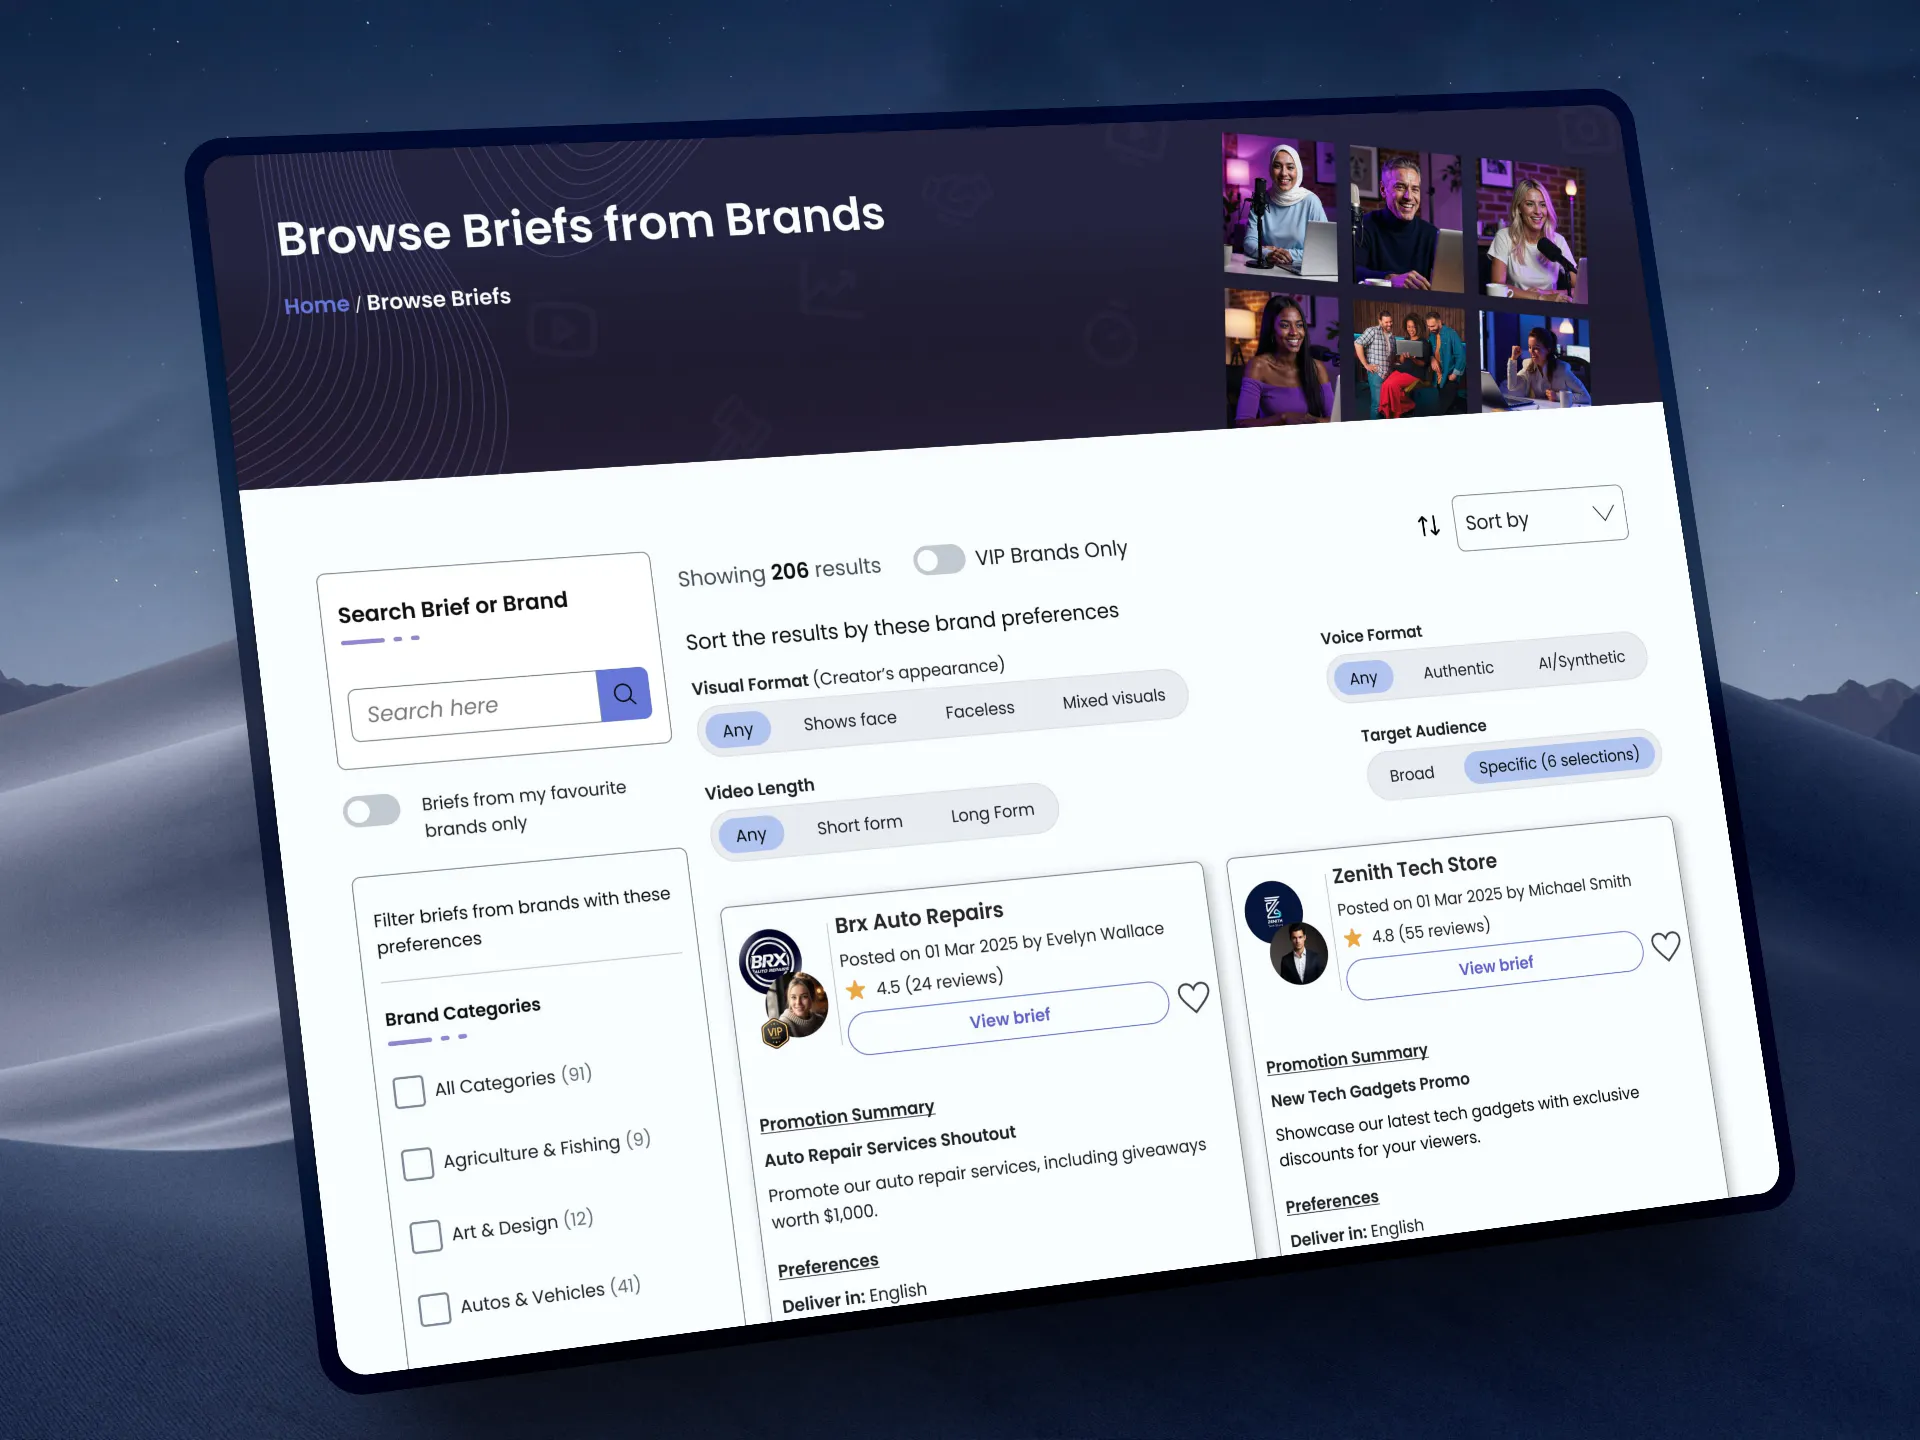This screenshot has height=1440, width=1920.
Task: Select Any under Visual Format
Action: coord(738,730)
